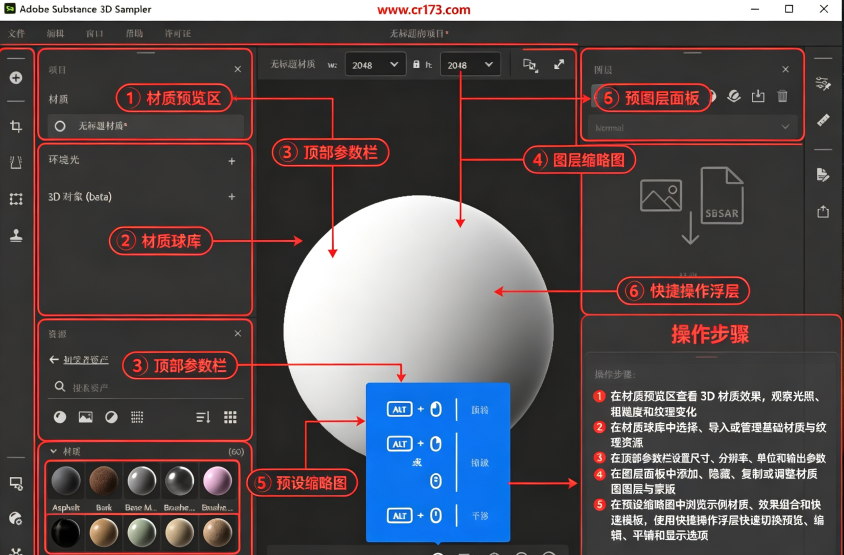Image resolution: width=844 pixels, height=555 pixels.
Task: Open the width 2048 dropdown
Action: [x=375, y=65]
